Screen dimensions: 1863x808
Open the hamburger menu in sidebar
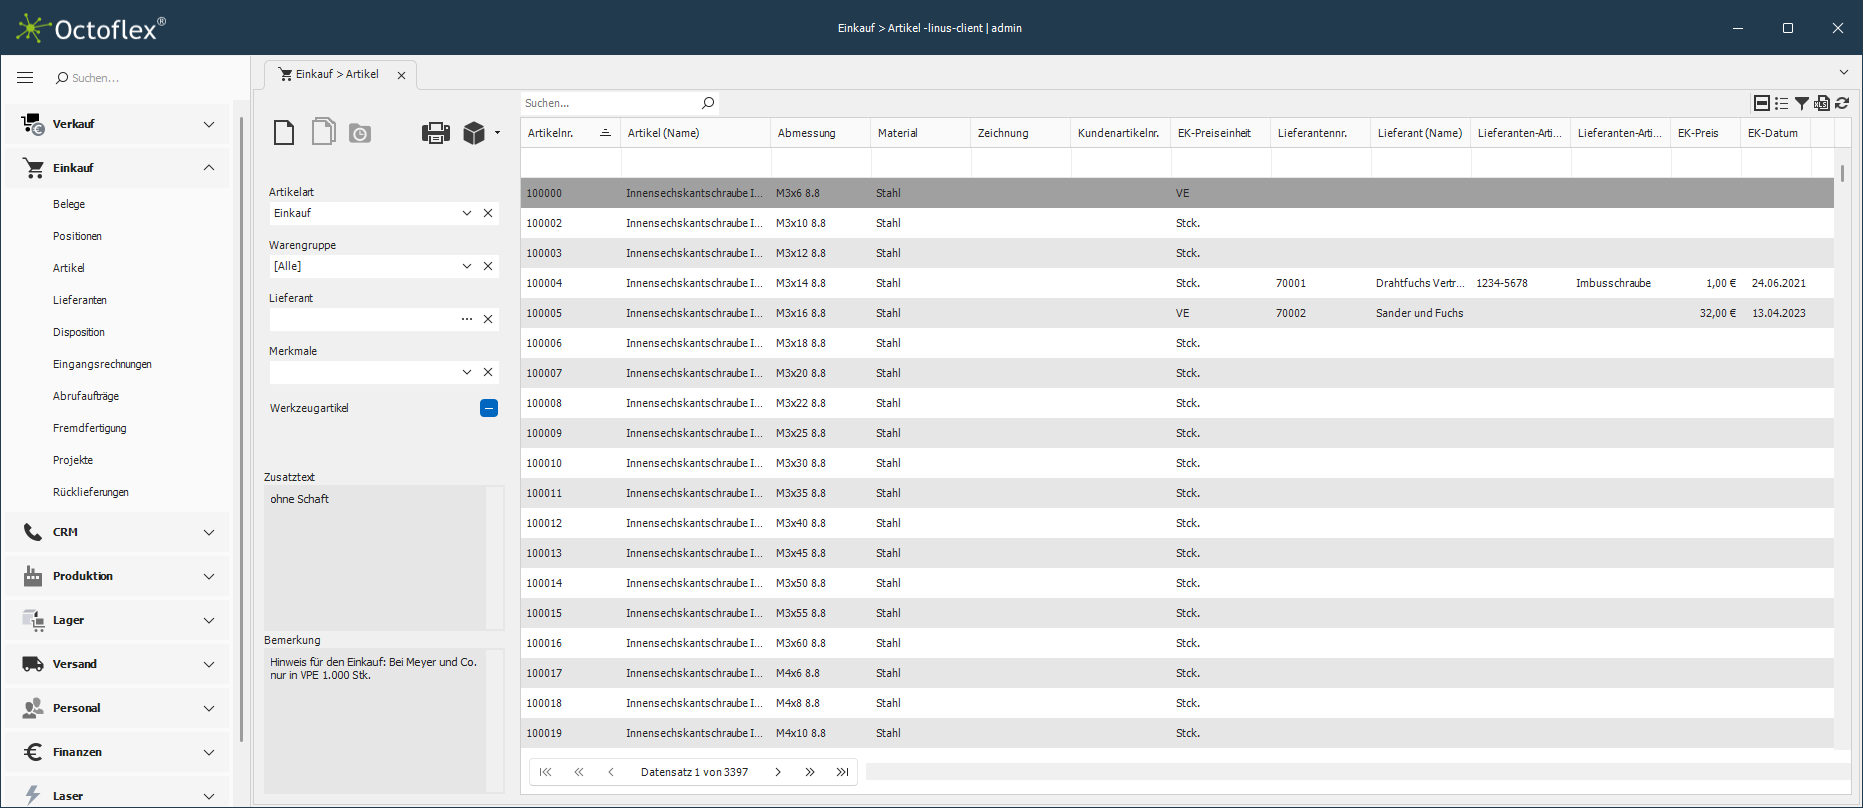click(26, 78)
